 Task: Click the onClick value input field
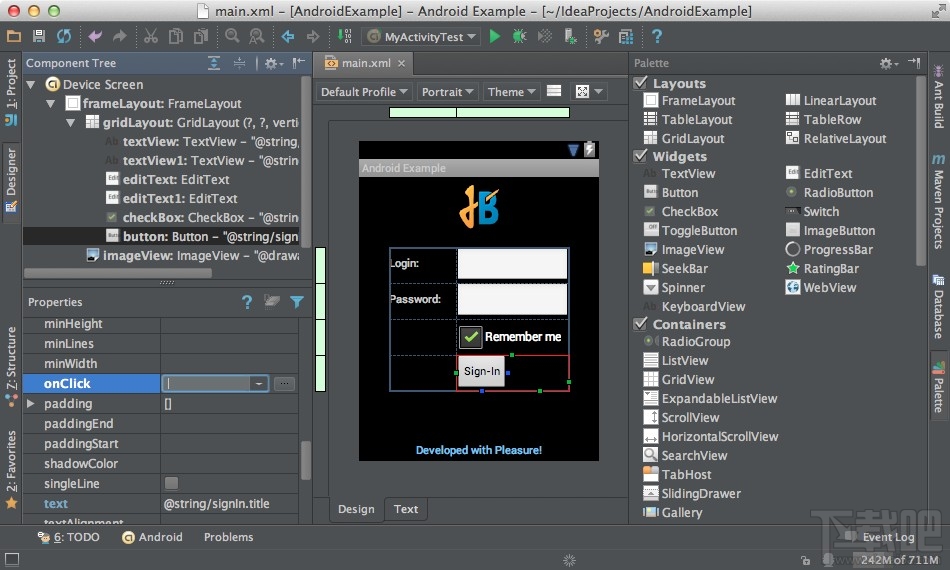click(207, 383)
